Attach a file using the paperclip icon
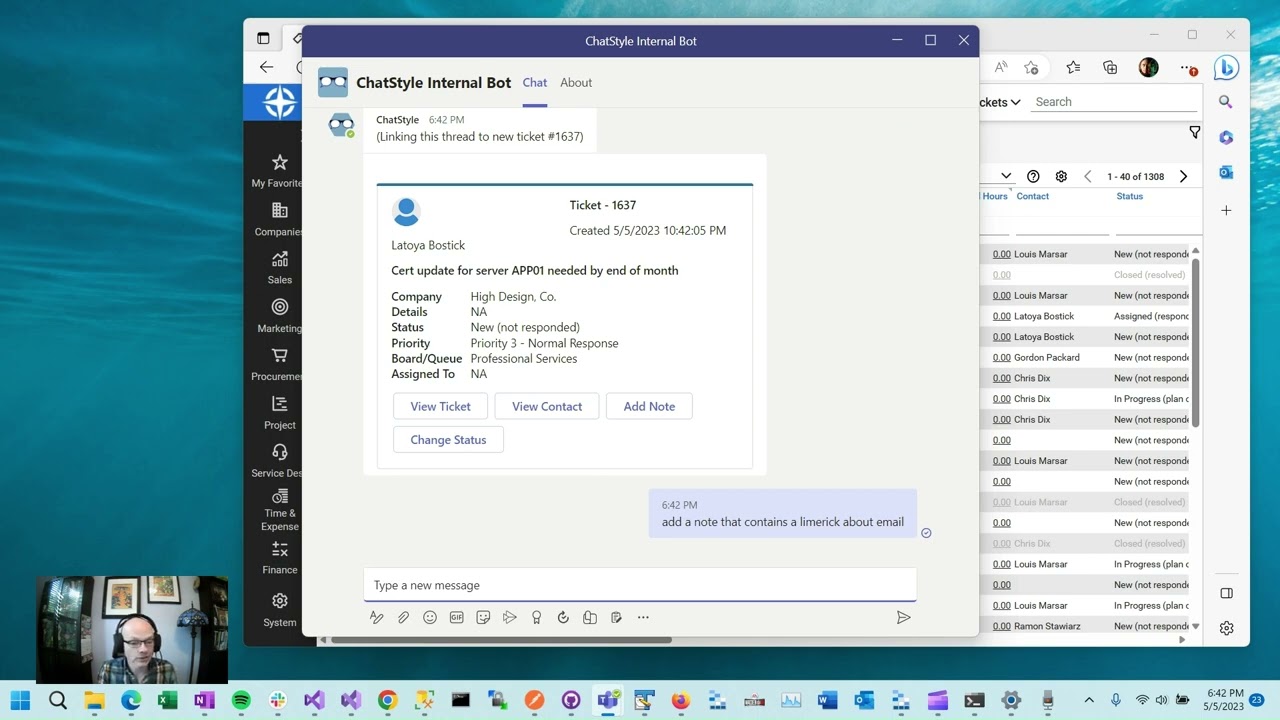The width and height of the screenshot is (1280, 720). 403,618
